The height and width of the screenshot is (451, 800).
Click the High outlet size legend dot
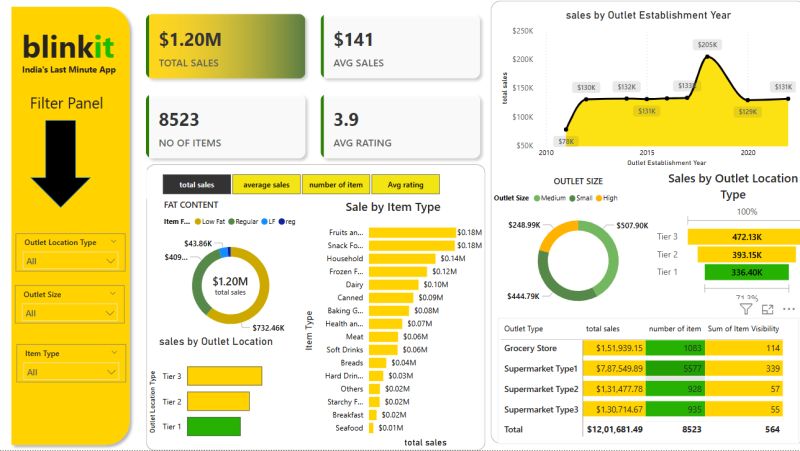pyautogui.click(x=598, y=198)
